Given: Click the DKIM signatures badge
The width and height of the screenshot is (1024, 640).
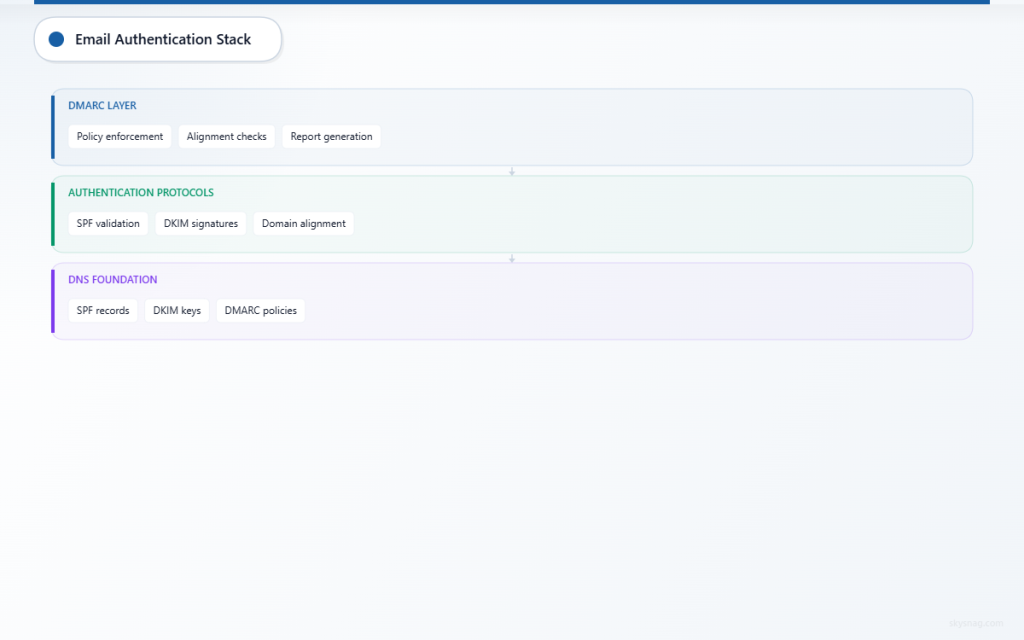Looking at the screenshot, I should point(200,223).
